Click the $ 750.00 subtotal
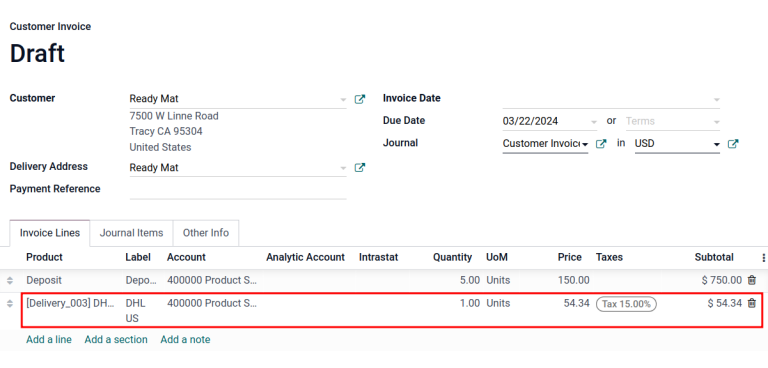The image size is (768, 368). point(721,280)
